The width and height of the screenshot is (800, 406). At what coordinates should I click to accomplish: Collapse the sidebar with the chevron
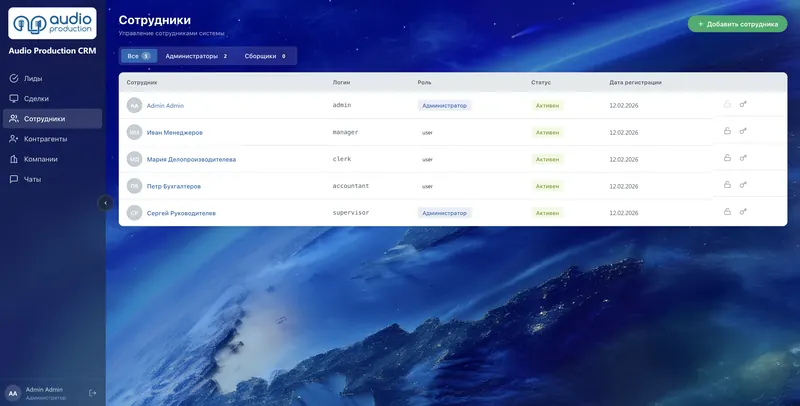coord(106,203)
